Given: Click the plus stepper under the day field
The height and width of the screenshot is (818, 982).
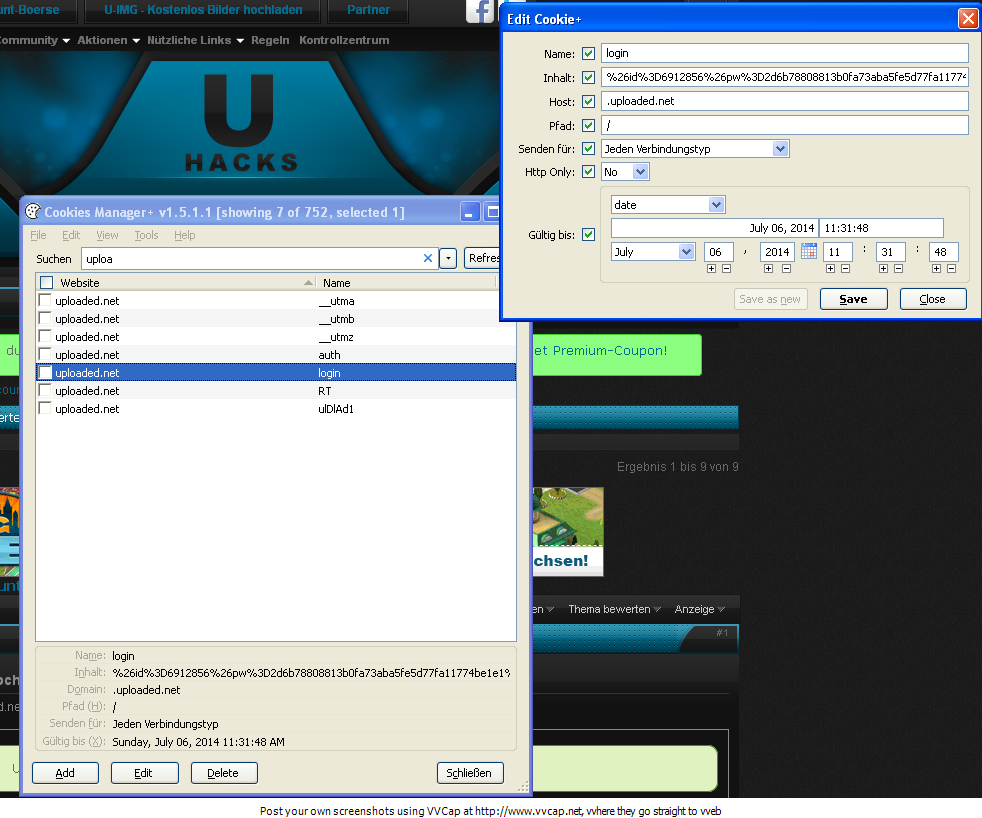Looking at the screenshot, I should (x=711, y=269).
